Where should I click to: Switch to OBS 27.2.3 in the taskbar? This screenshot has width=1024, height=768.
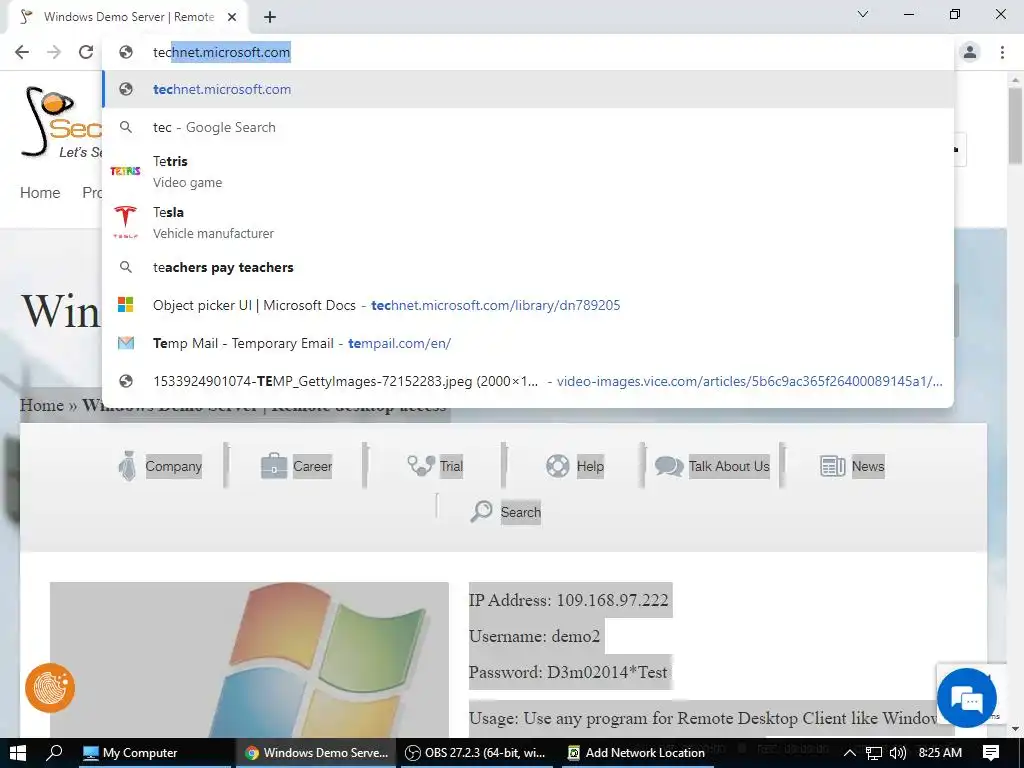tap(475, 753)
